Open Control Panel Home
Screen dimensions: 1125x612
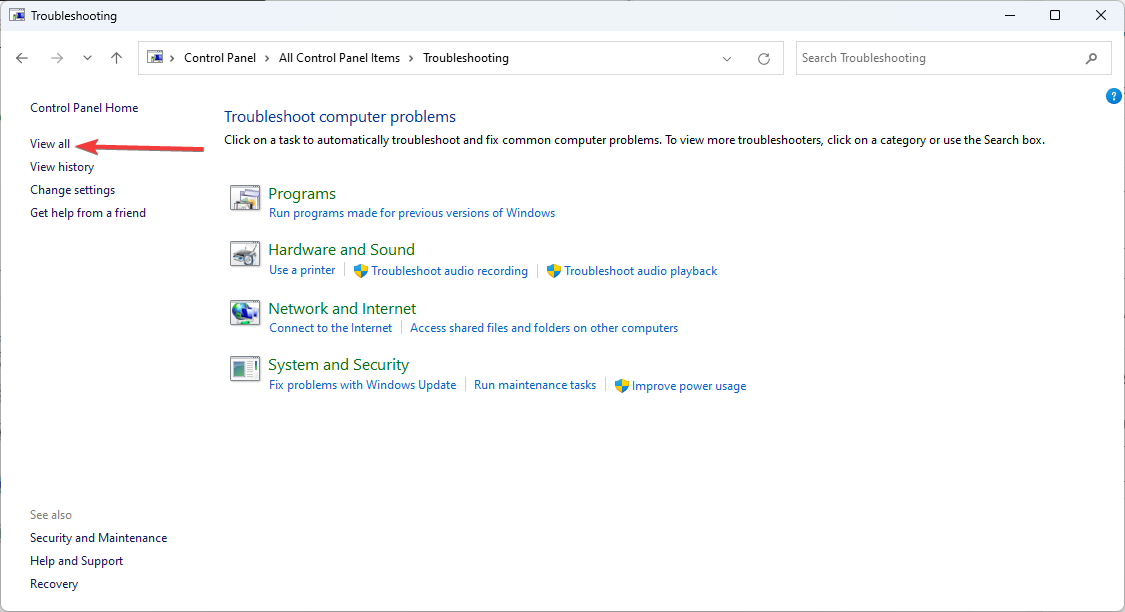point(84,108)
